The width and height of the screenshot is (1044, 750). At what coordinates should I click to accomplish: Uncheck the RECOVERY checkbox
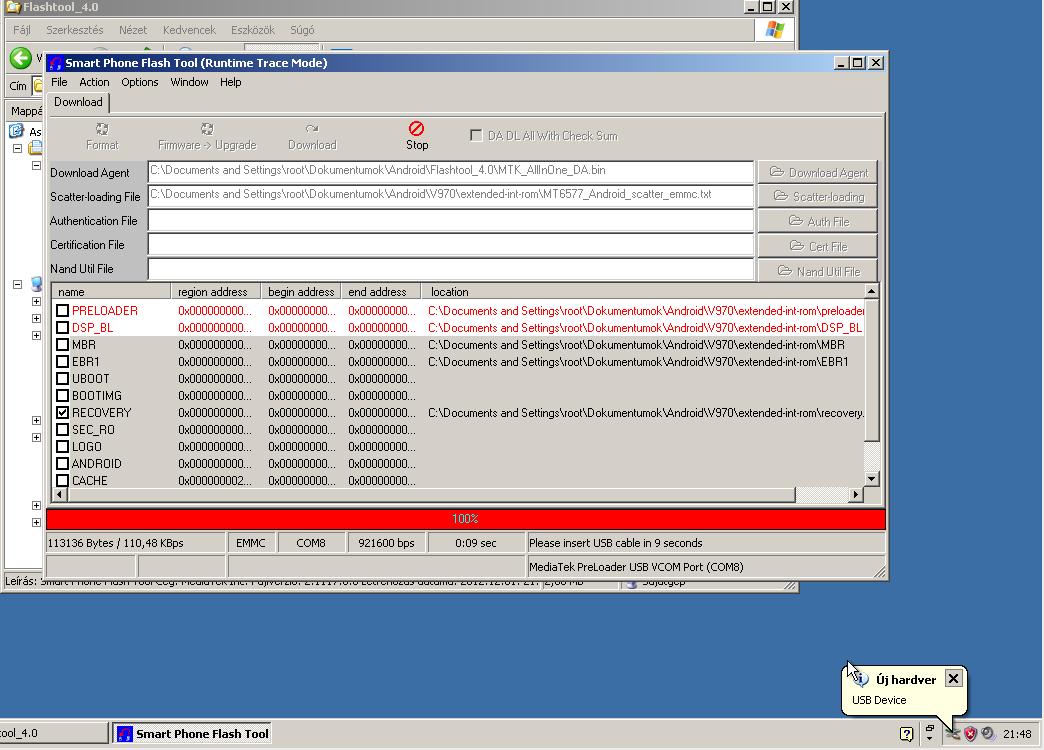tap(63, 412)
